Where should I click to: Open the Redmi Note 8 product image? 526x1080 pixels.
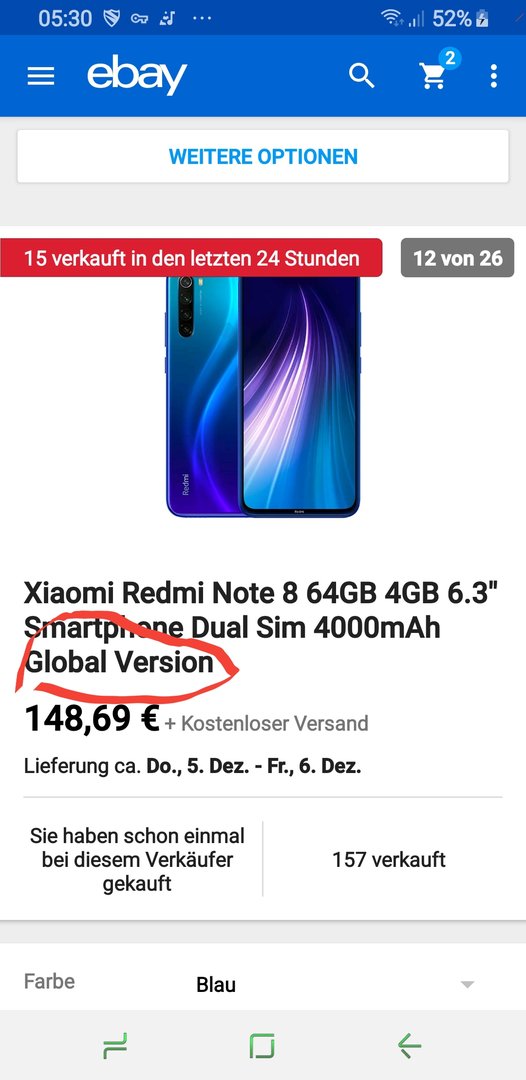[263, 397]
